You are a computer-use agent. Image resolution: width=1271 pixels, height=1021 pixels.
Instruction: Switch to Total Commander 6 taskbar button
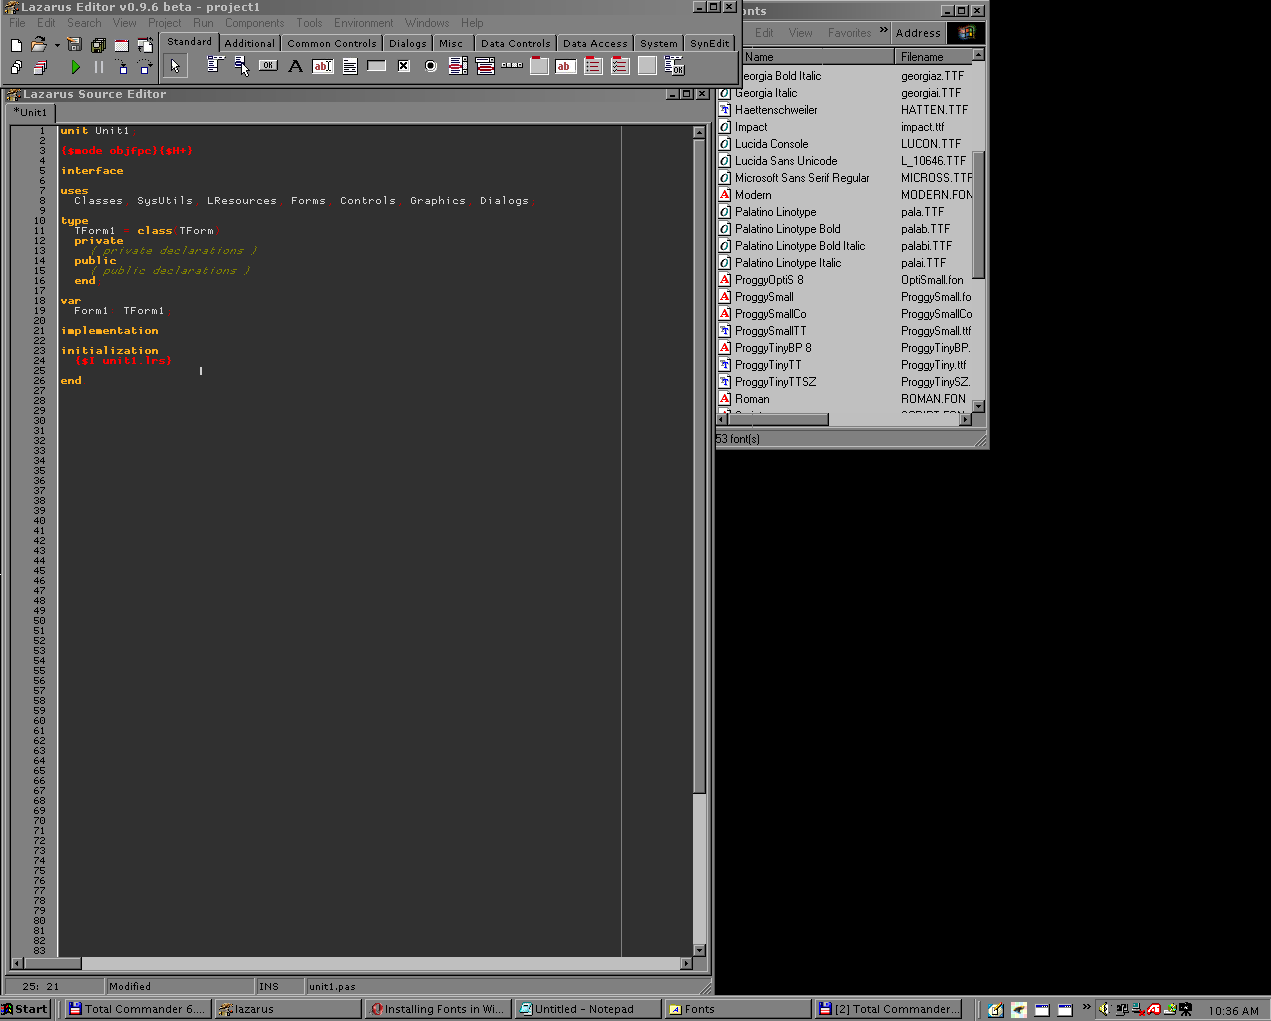click(x=138, y=1009)
